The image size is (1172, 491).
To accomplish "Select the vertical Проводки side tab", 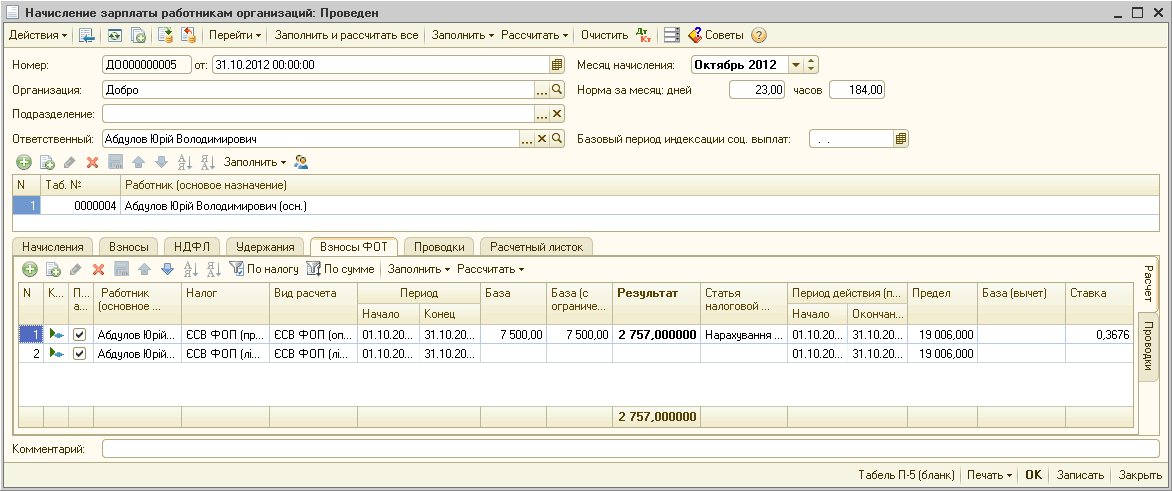I will coord(1147,347).
